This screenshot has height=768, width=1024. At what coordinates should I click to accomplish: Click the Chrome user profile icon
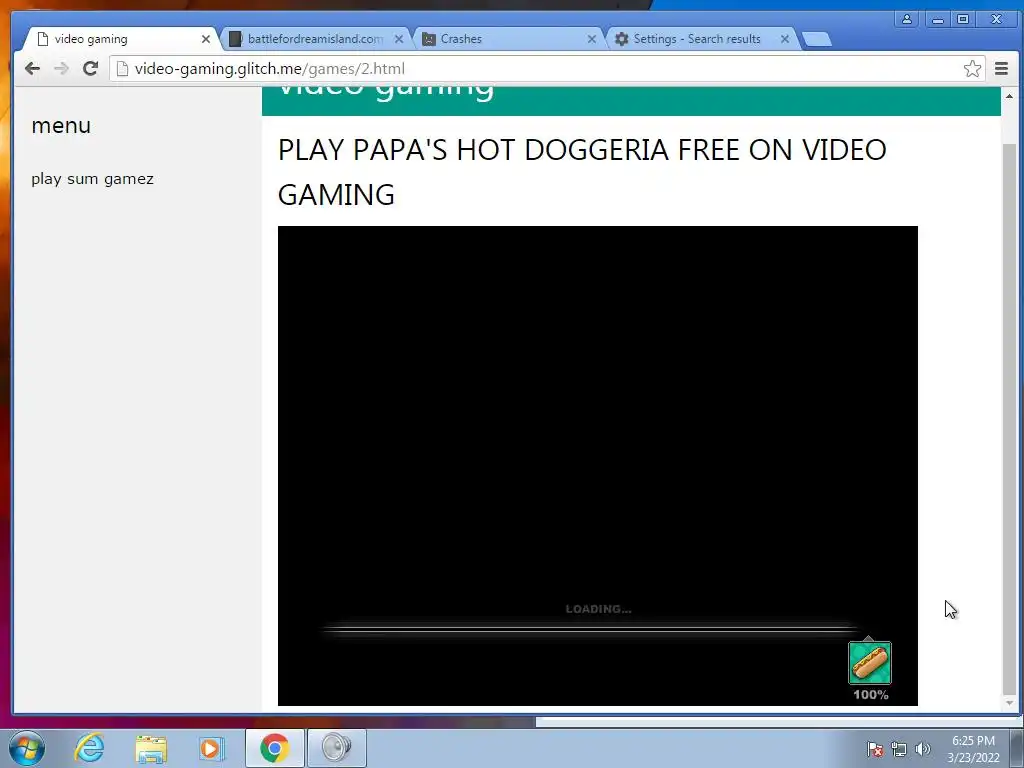point(906,19)
